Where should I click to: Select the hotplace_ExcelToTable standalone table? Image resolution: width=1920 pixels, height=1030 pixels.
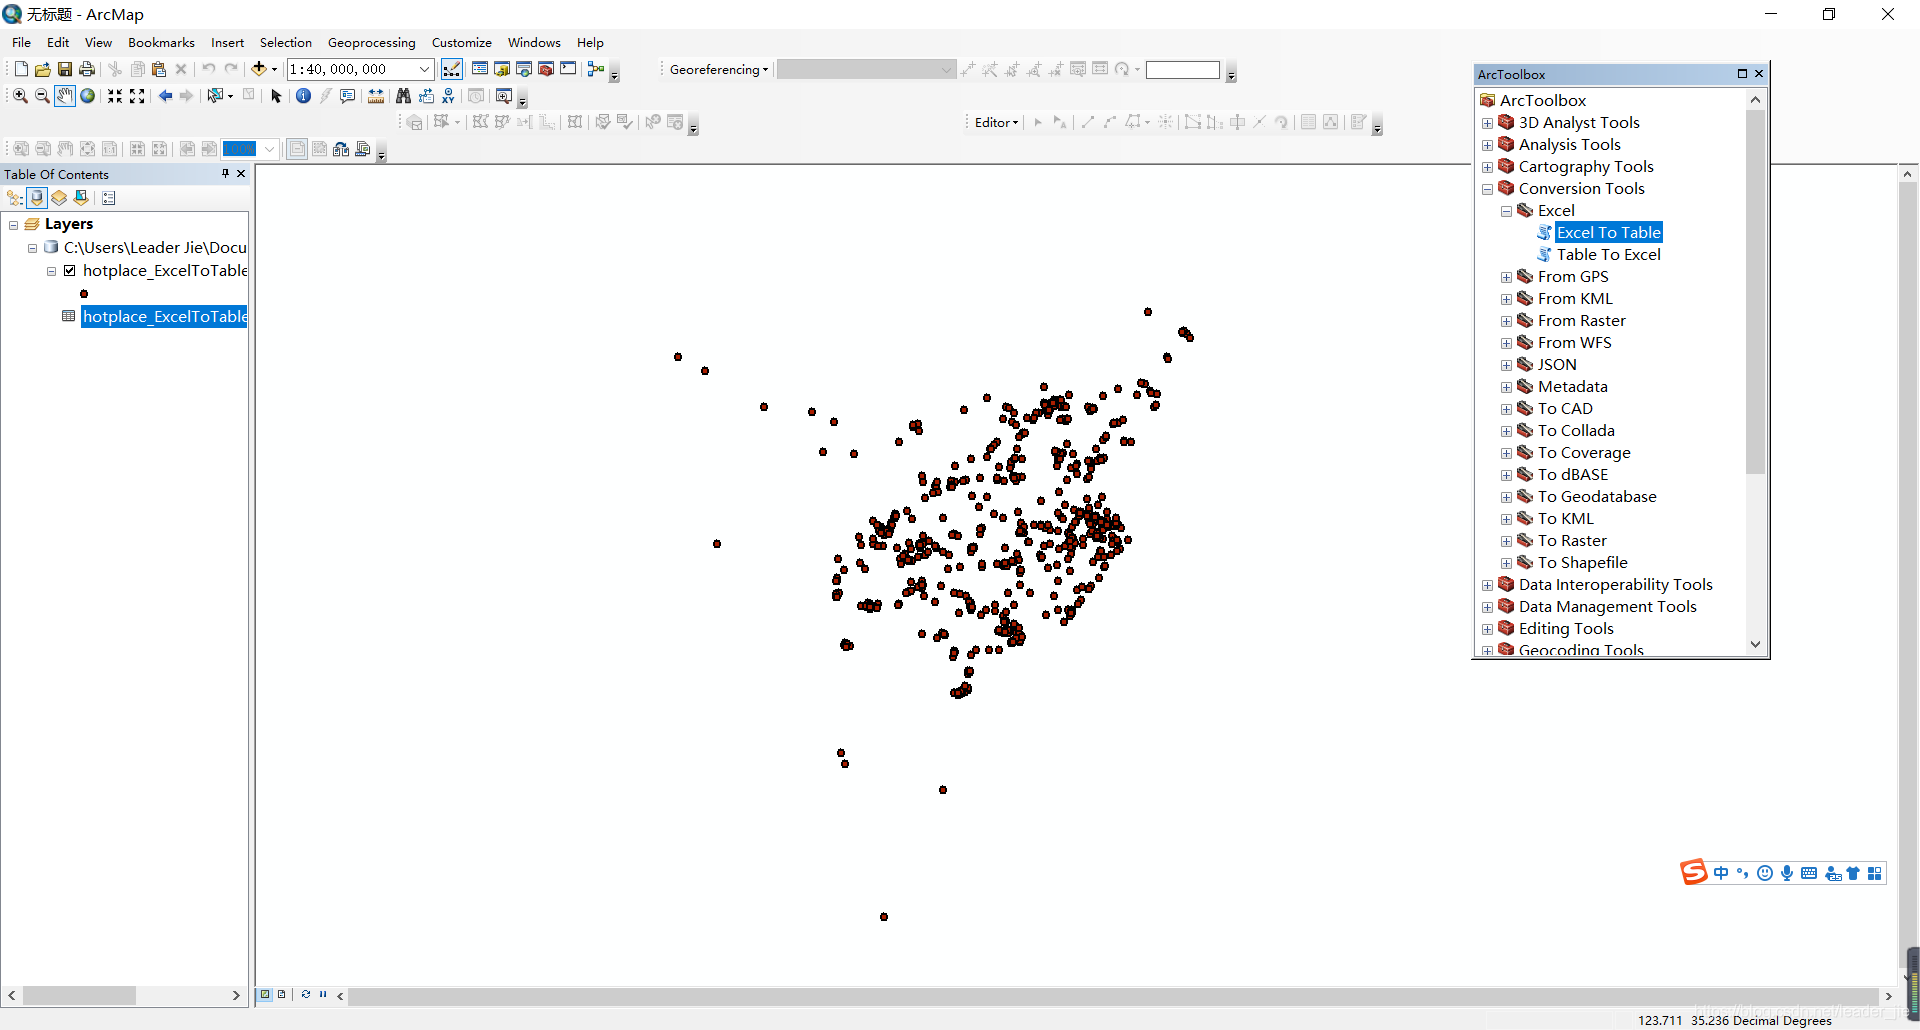tap(164, 317)
